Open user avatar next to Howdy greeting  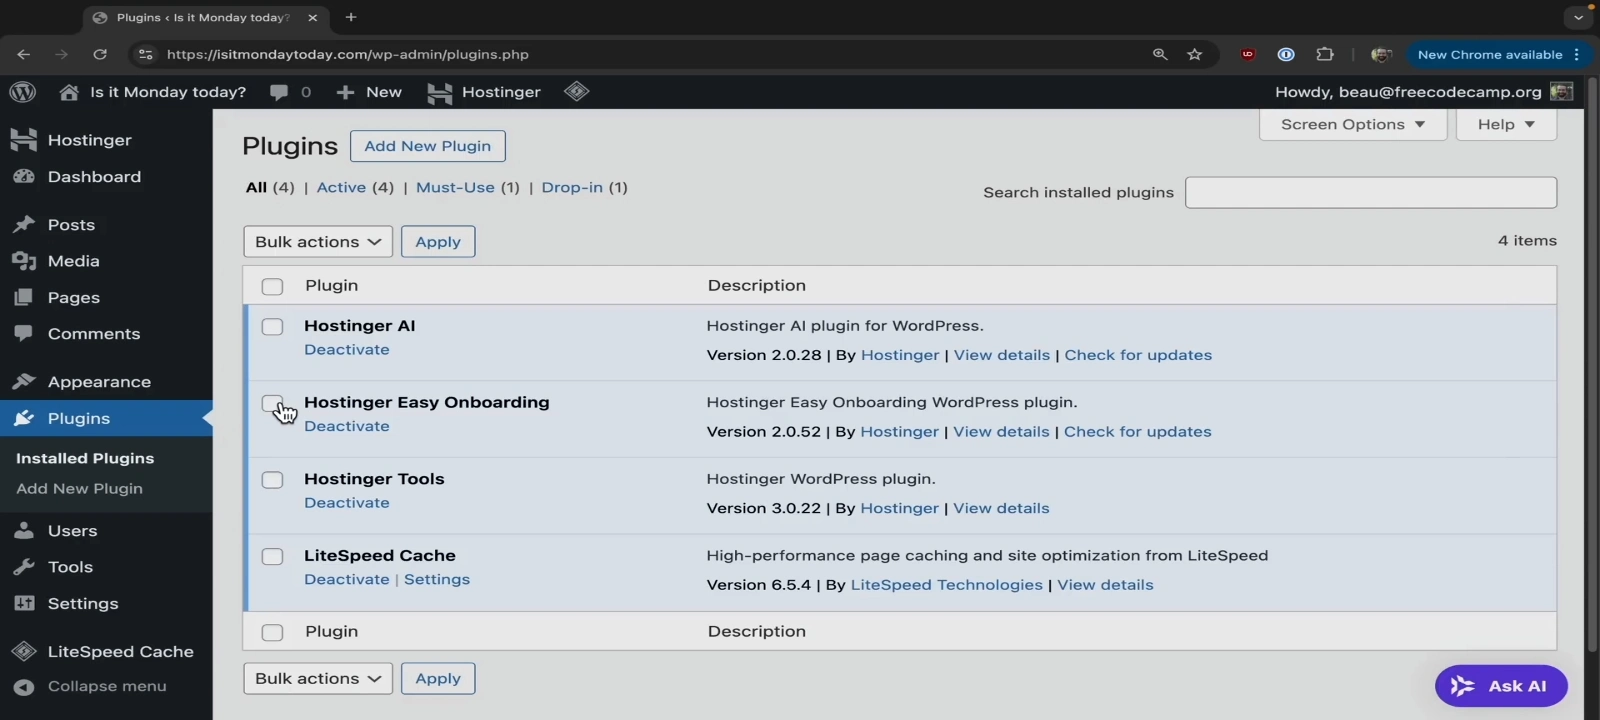(1561, 92)
